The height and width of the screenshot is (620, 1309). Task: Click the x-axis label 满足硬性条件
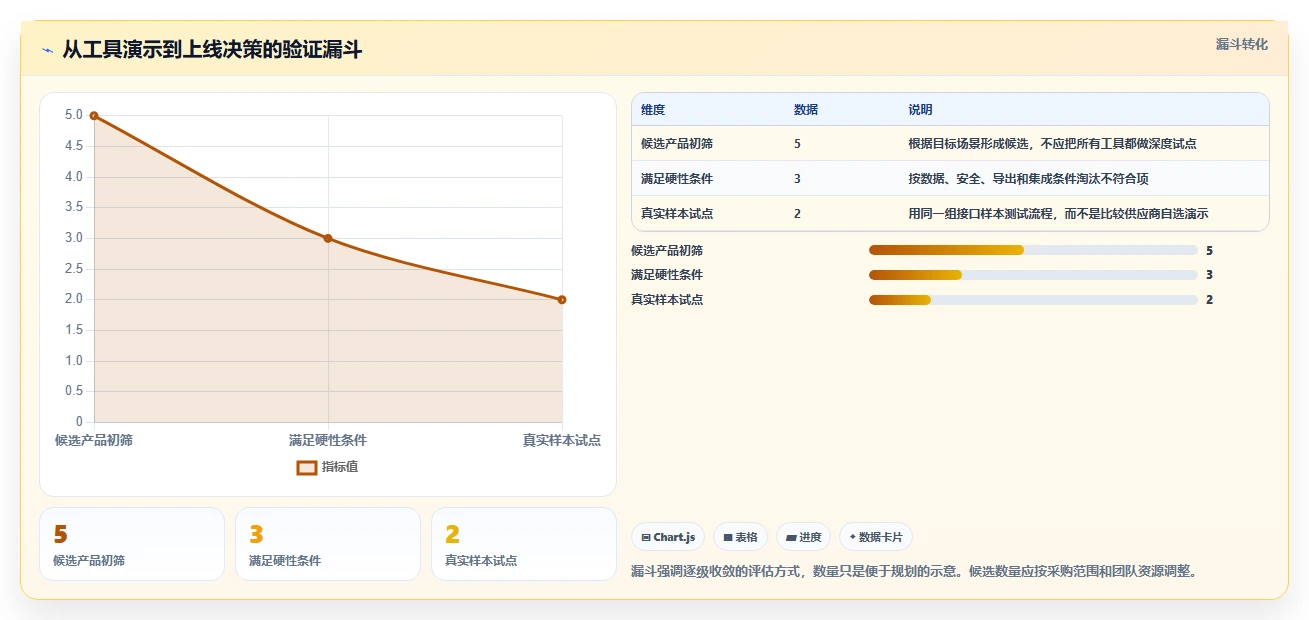click(x=328, y=440)
